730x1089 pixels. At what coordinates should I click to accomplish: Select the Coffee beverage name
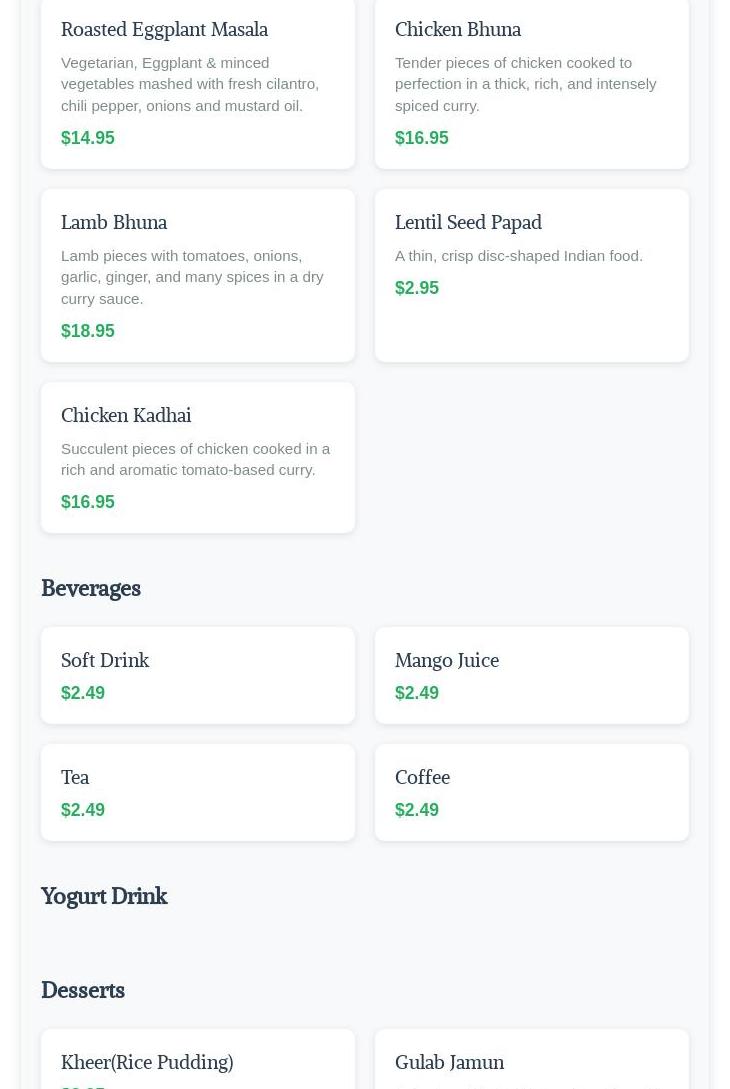click(x=422, y=777)
